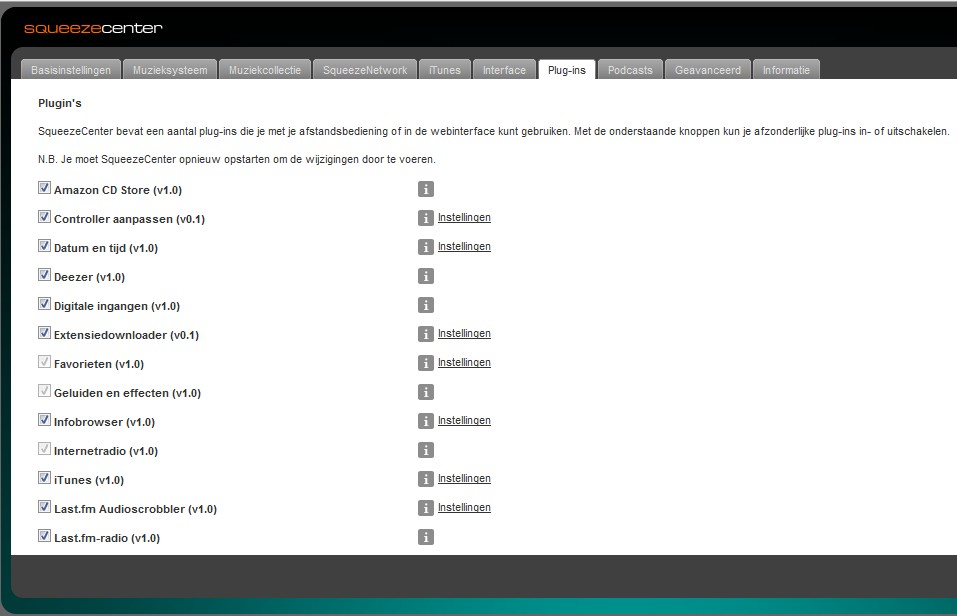The width and height of the screenshot is (957, 616).
Task: Go to the Geavanceerd tab
Action: [x=707, y=70]
